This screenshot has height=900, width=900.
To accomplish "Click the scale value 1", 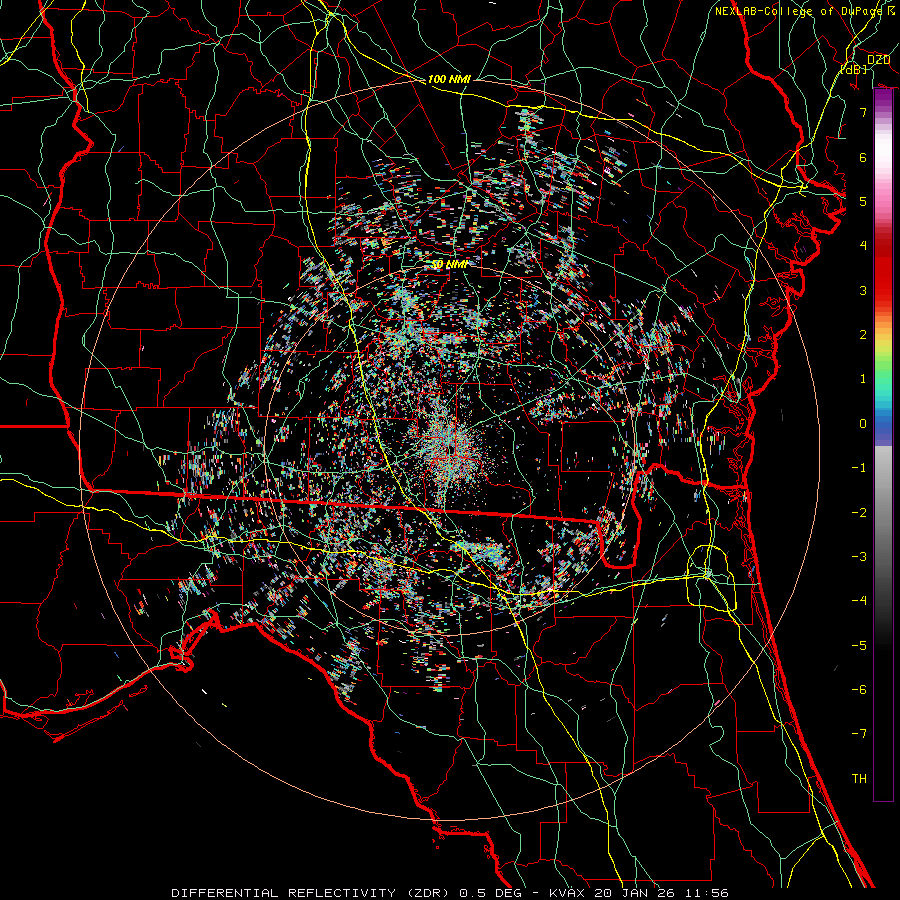I will [x=863, y=379].
